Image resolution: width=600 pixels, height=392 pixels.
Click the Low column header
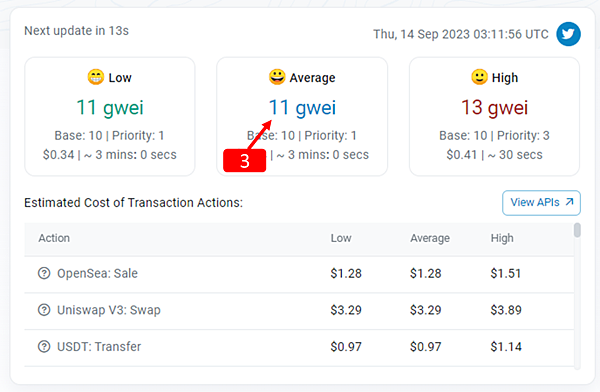[x=341, y=238]
